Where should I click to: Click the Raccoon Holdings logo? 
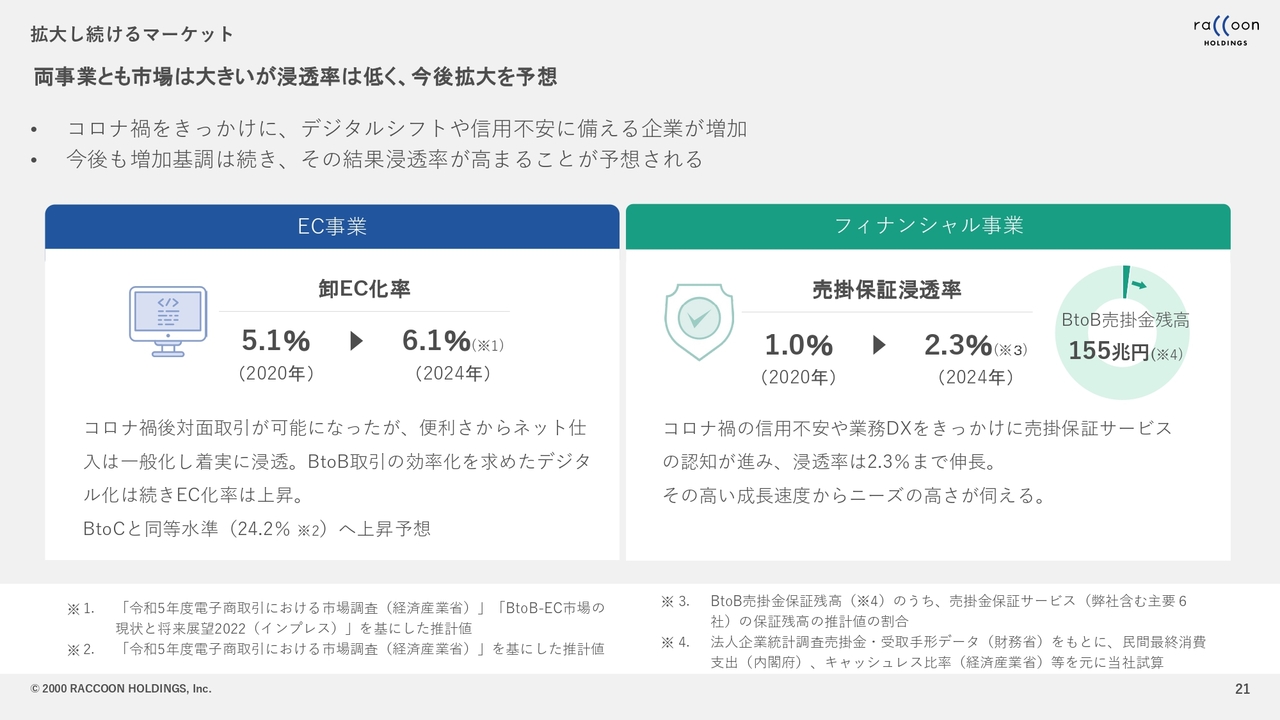click(x=1225, y=32)
